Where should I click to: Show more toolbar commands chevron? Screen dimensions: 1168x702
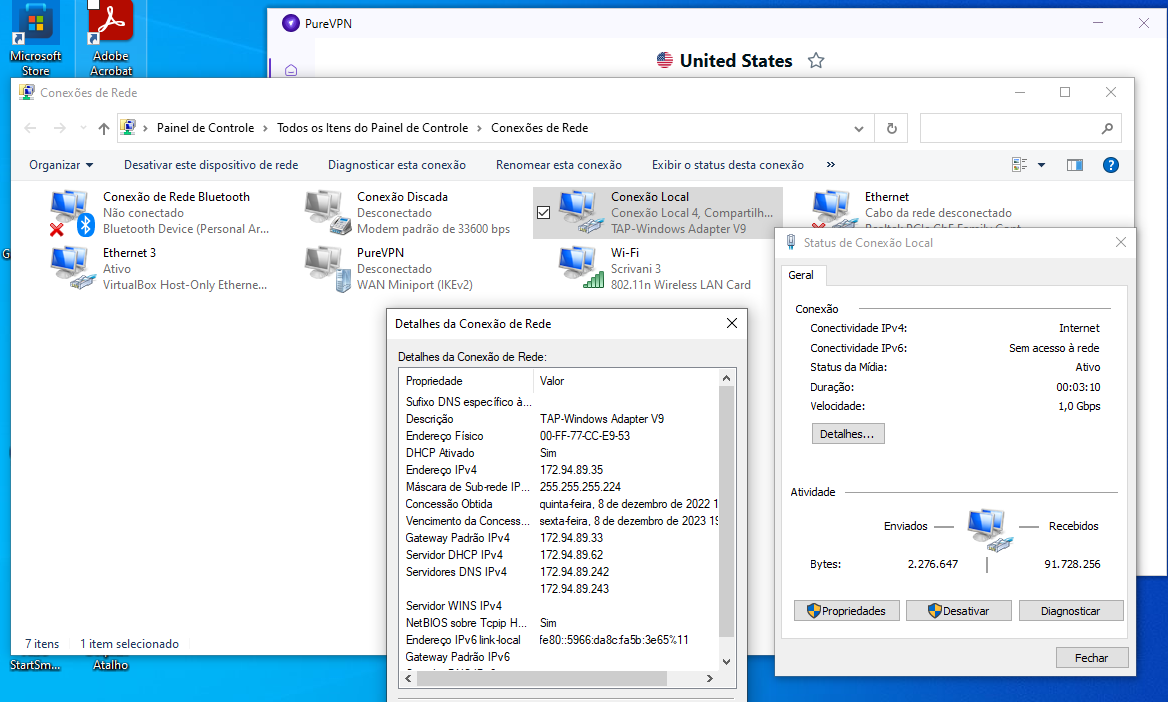[x=831, y=165]
